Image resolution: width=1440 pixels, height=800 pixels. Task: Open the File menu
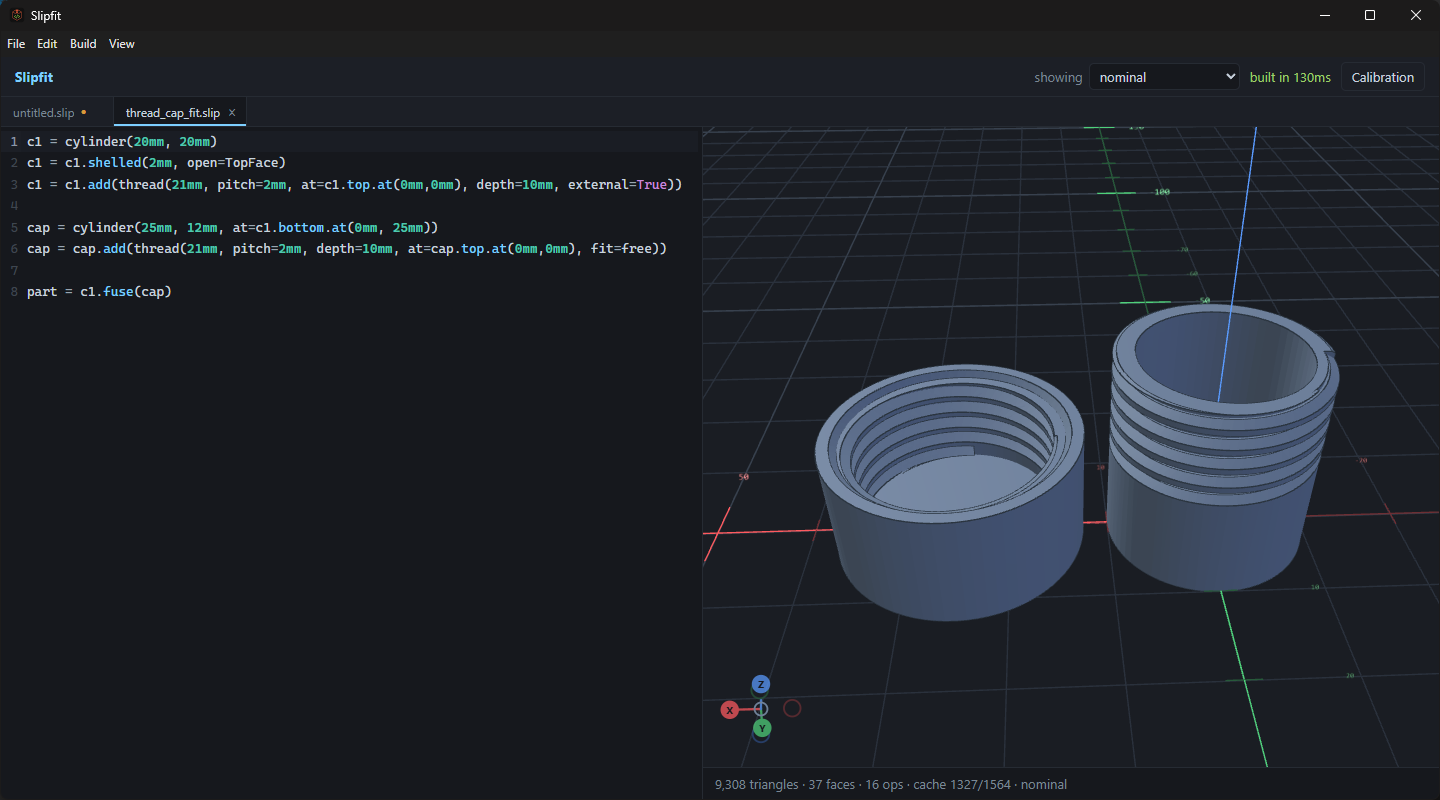pos(16,44)
